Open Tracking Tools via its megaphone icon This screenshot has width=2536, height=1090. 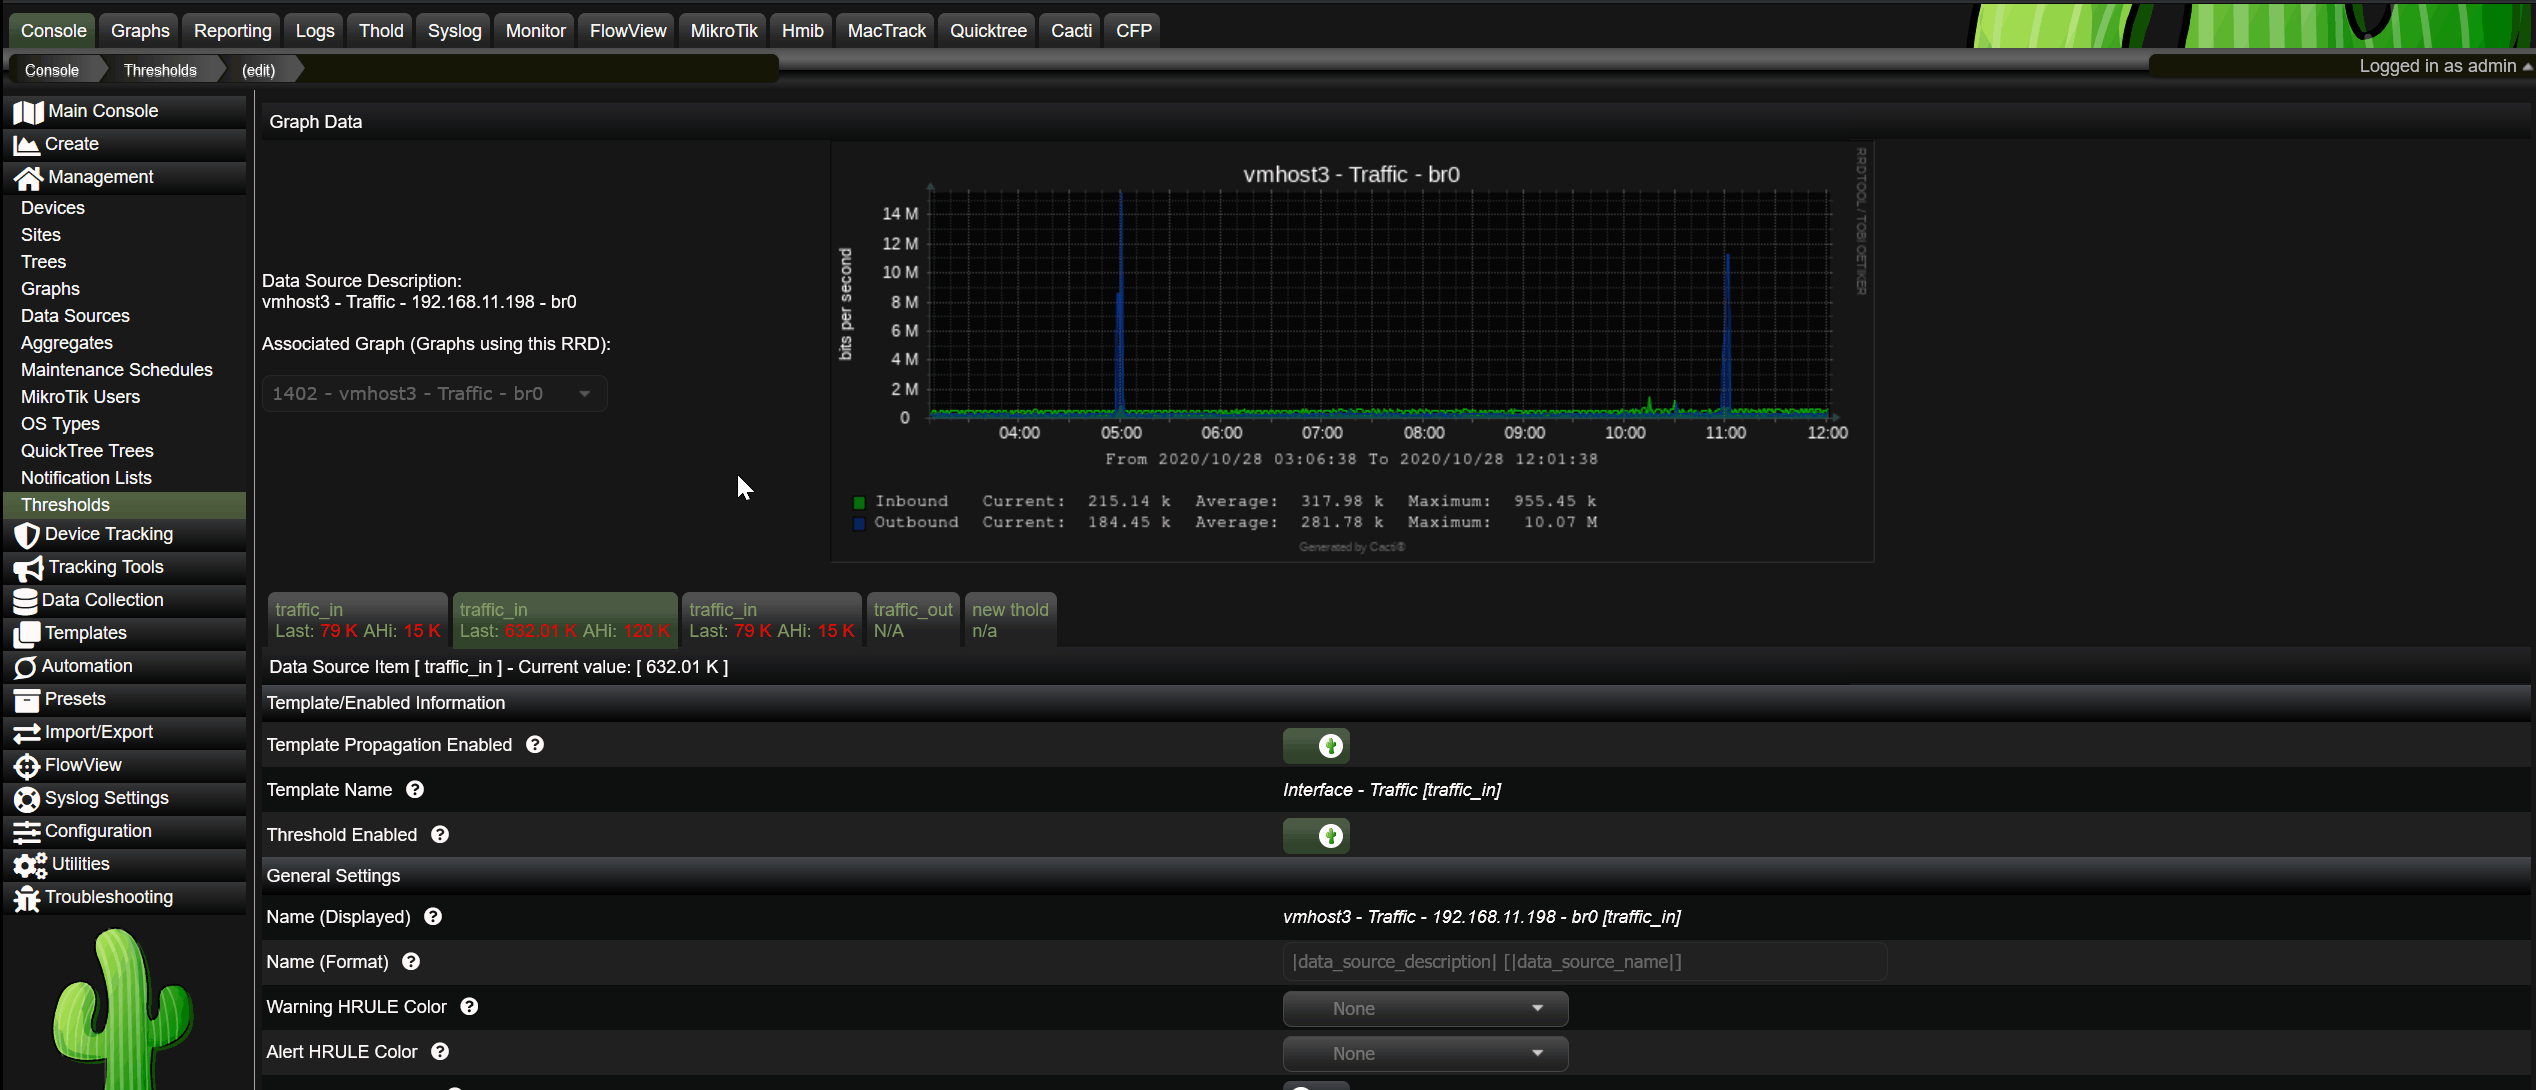coord(28,567)
